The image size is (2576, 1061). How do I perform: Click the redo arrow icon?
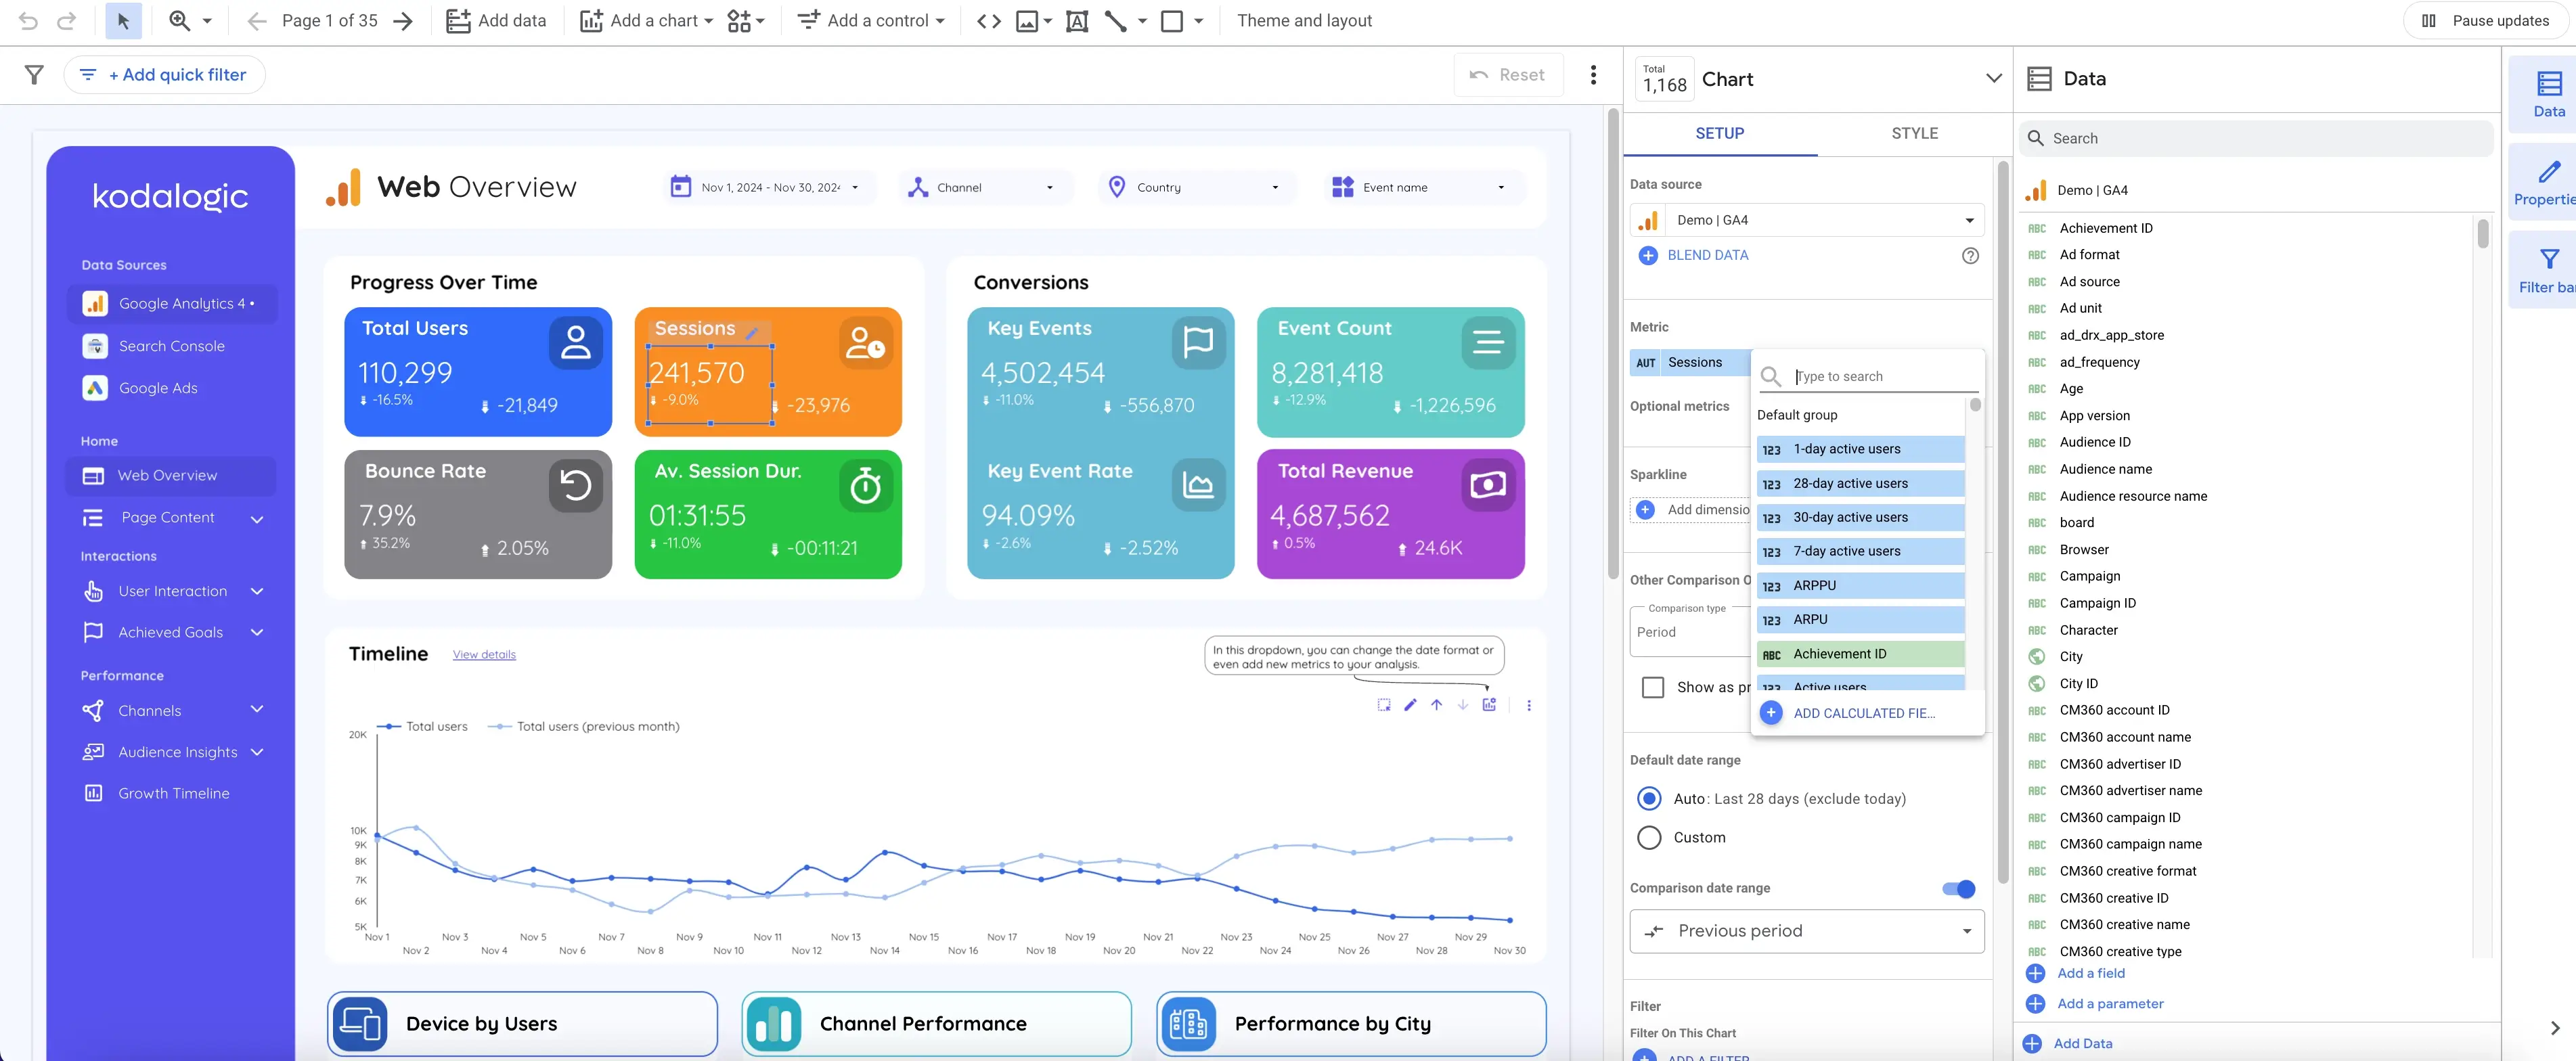coord(66,21)
